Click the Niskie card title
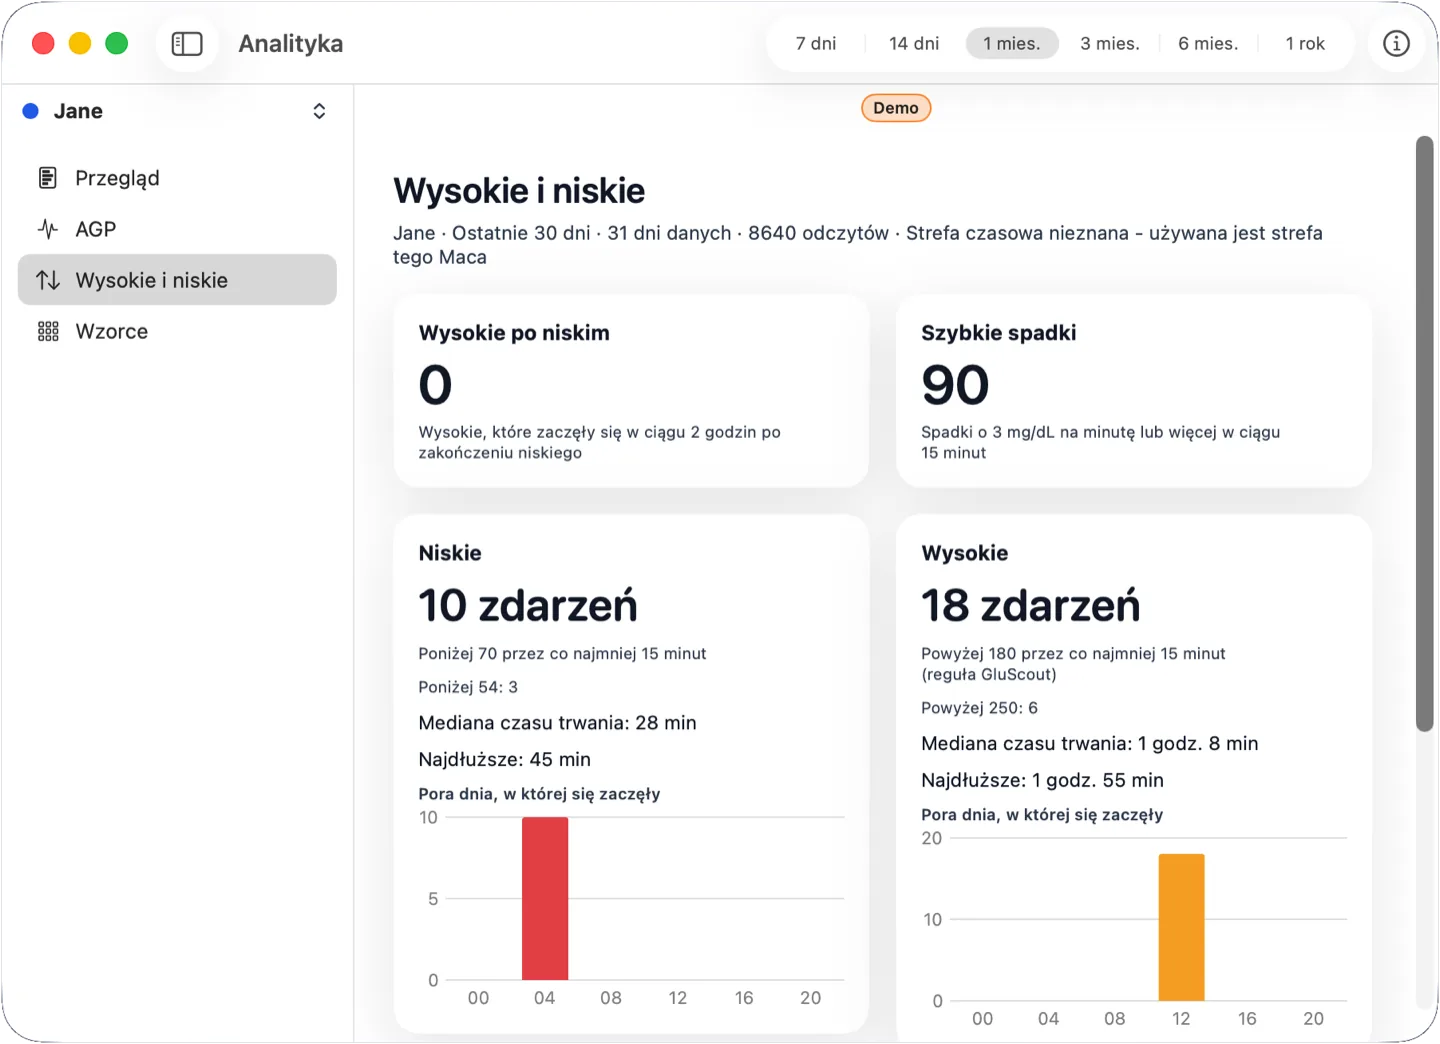The width and height of the screenshot is (1440, 1044). tap(450, 553)
